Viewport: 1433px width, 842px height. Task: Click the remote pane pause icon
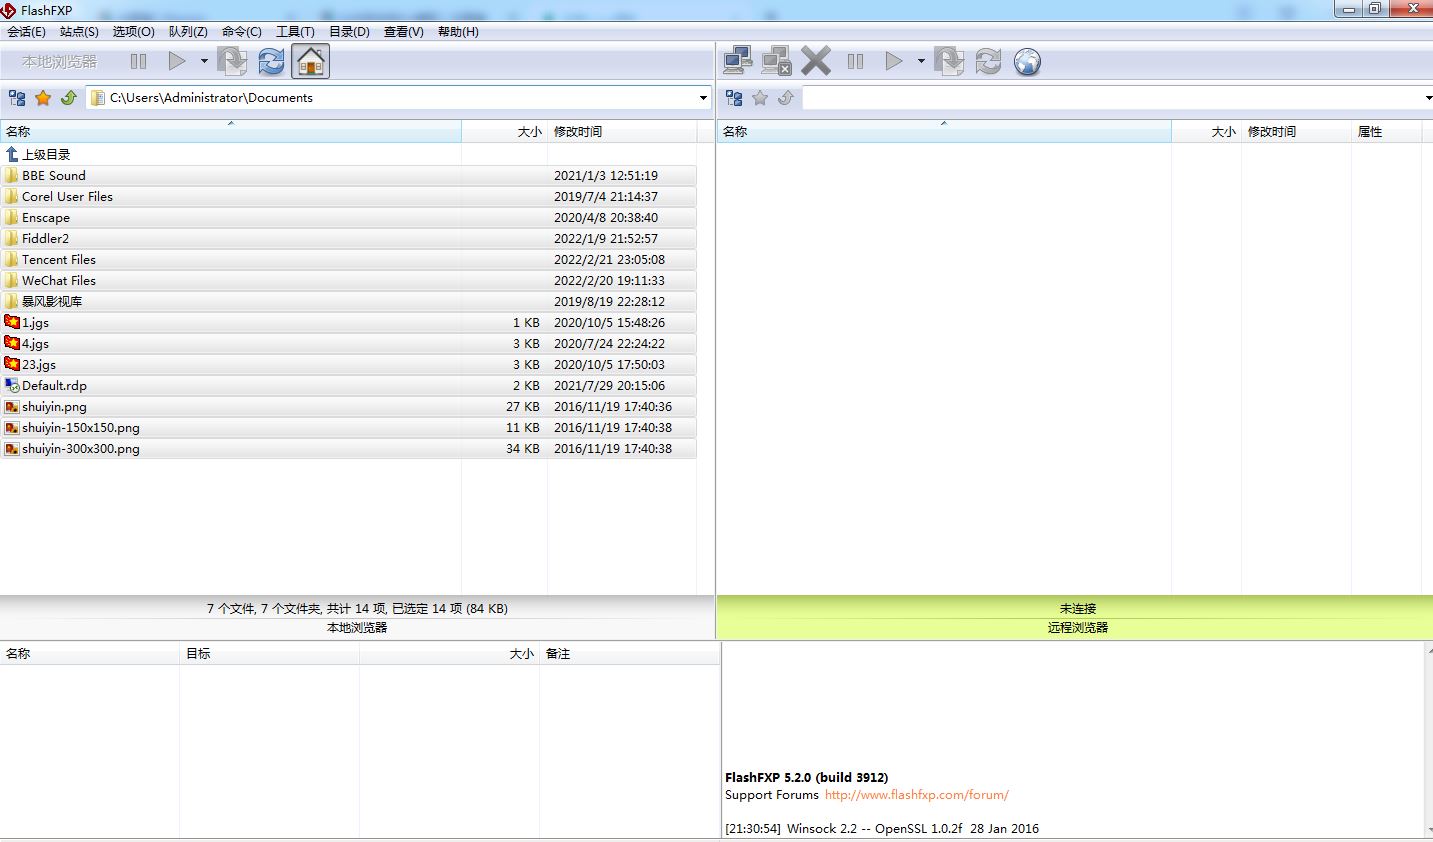(x=855, y=62)
